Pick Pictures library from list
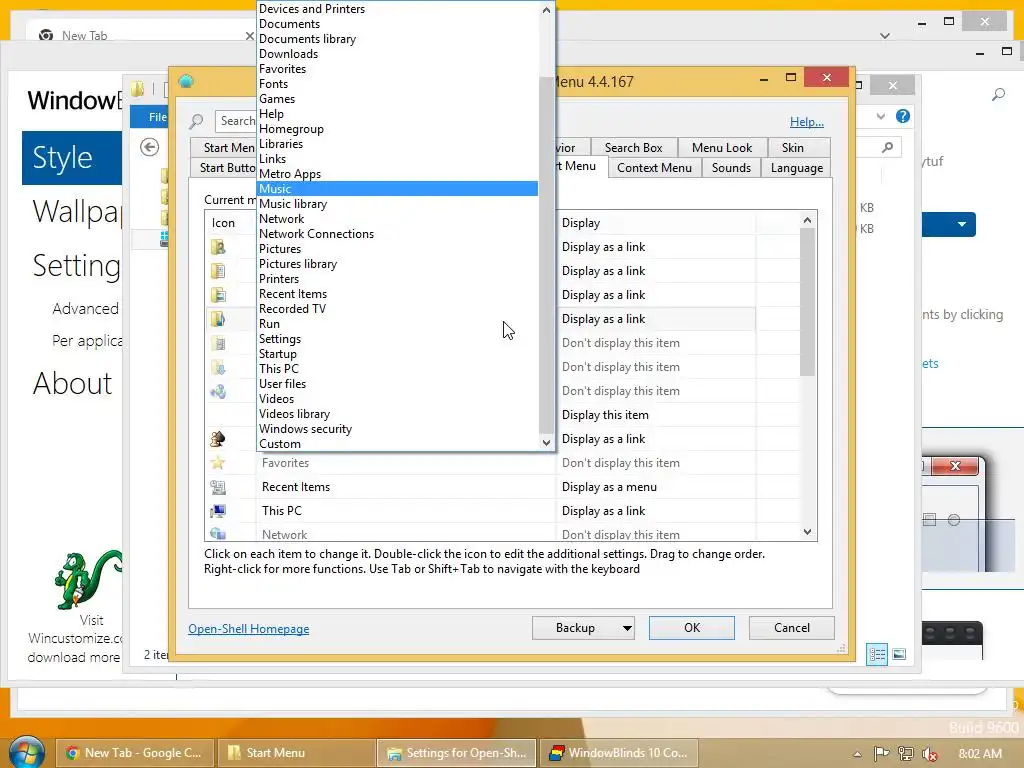This screenshot has height=768, width=1024. (398, 264)
